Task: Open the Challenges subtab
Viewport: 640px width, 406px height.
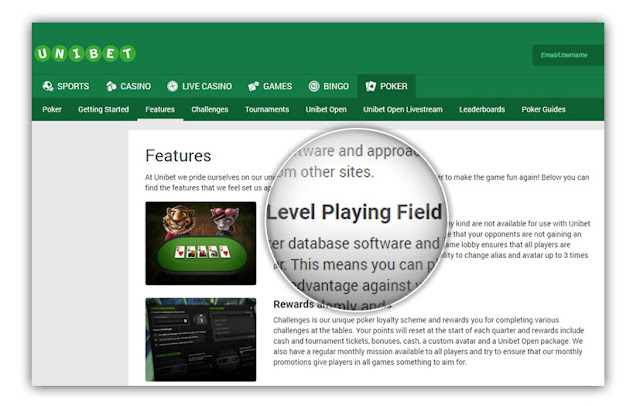Action: 210,109
